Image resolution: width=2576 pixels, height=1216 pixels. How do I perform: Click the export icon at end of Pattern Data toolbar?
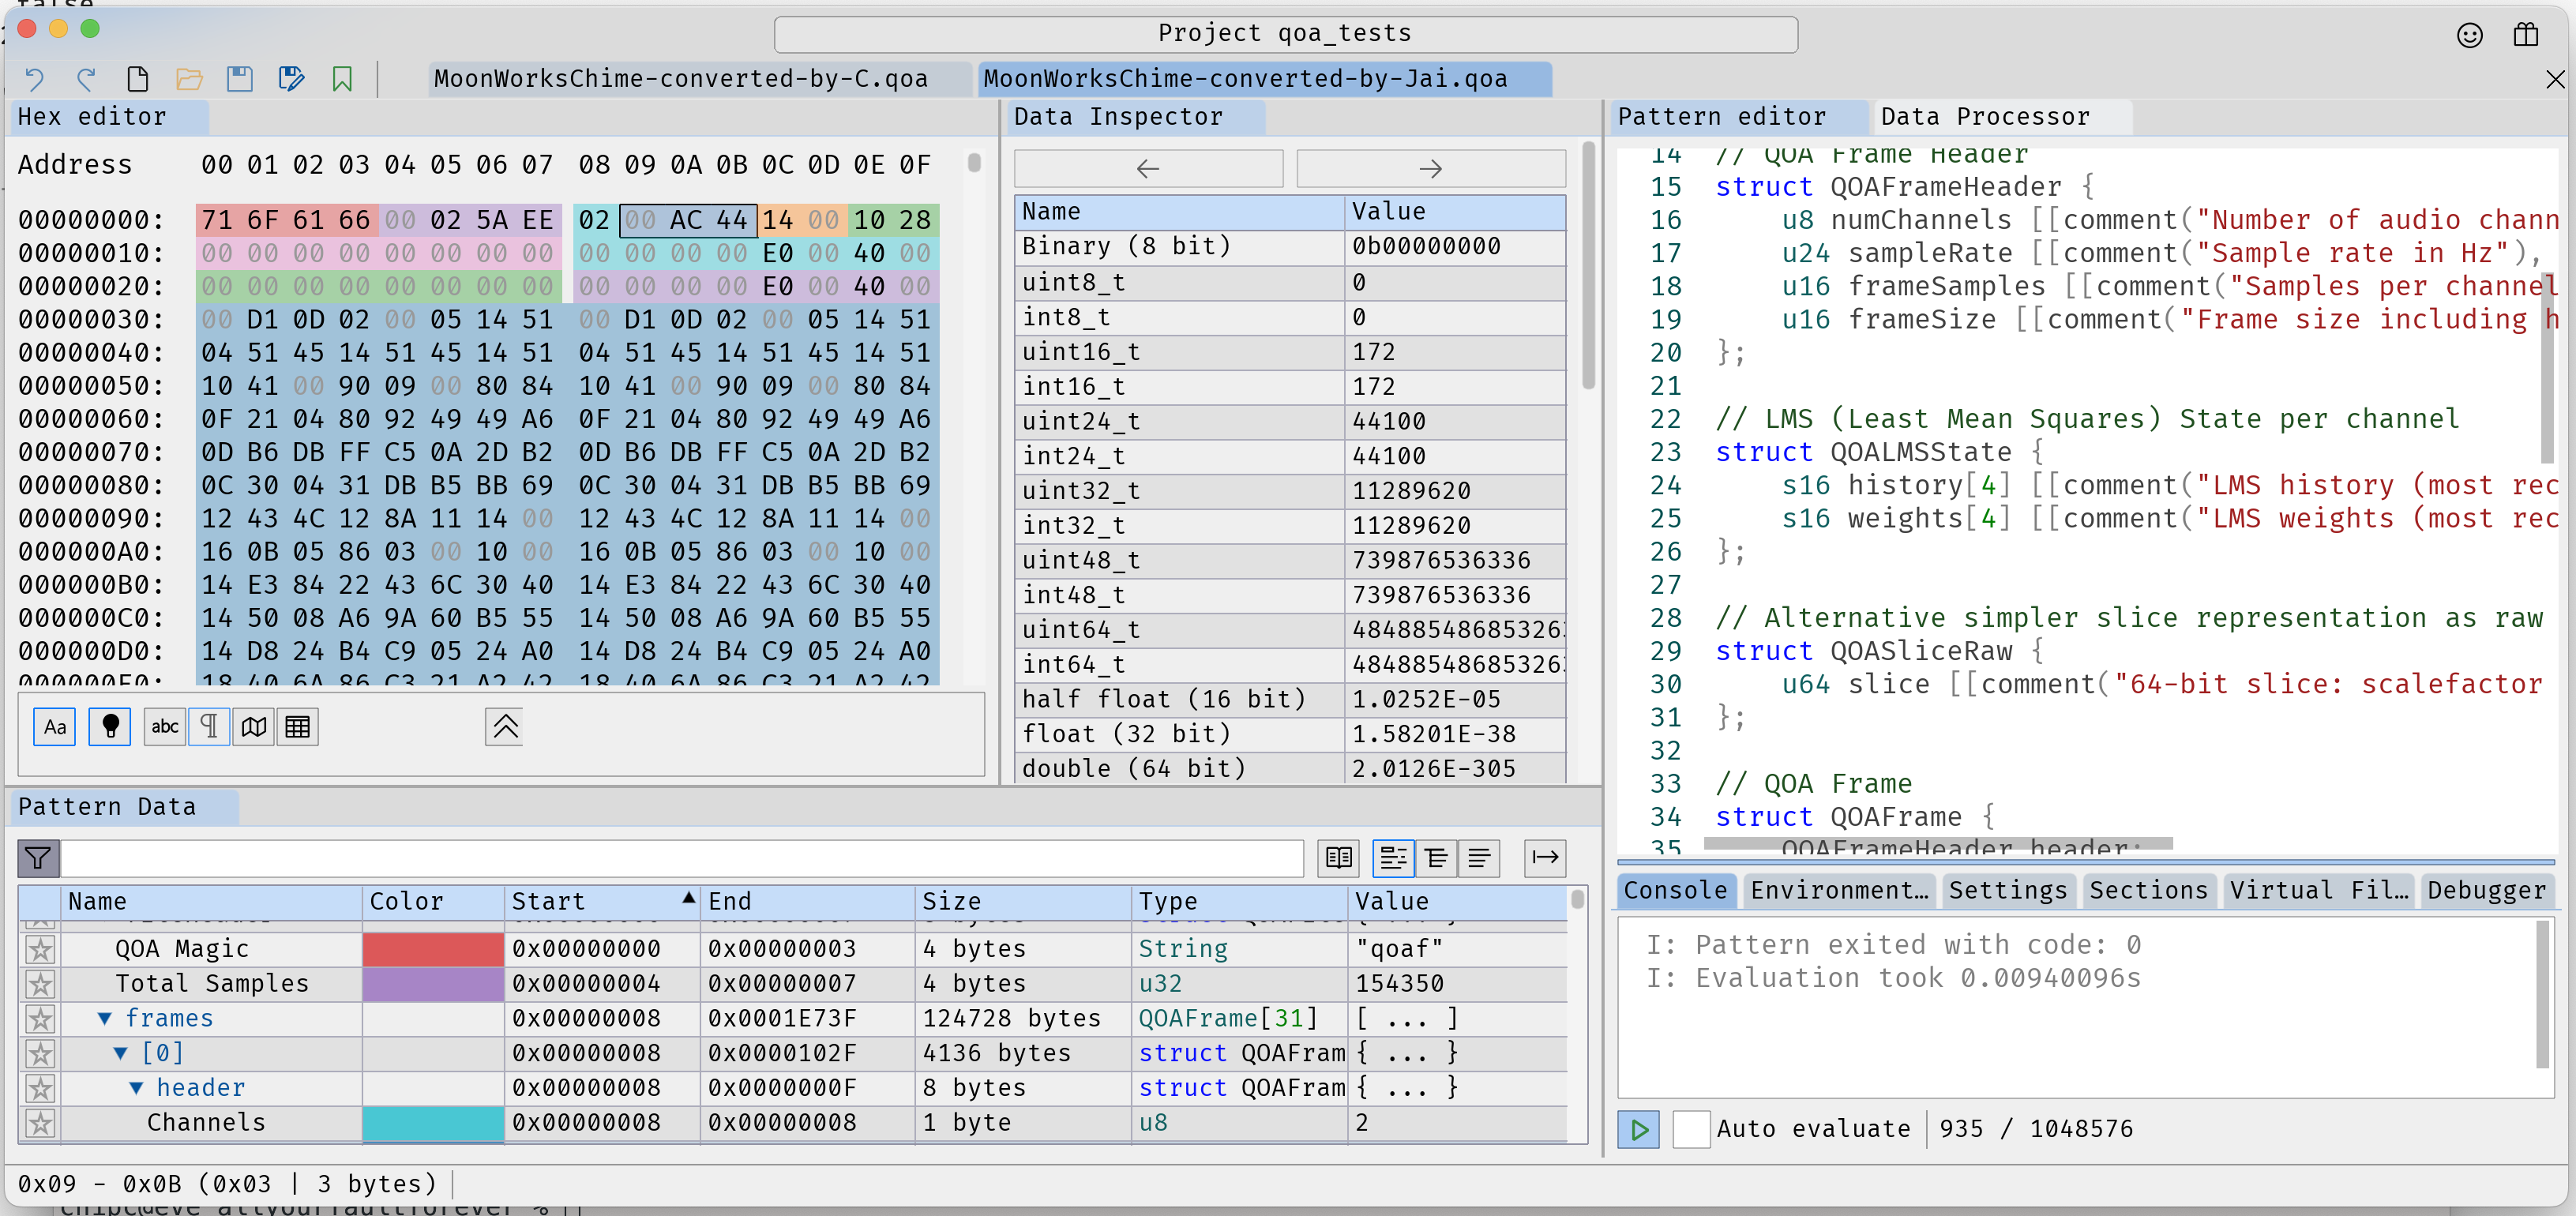click(x=1545, y=858)
